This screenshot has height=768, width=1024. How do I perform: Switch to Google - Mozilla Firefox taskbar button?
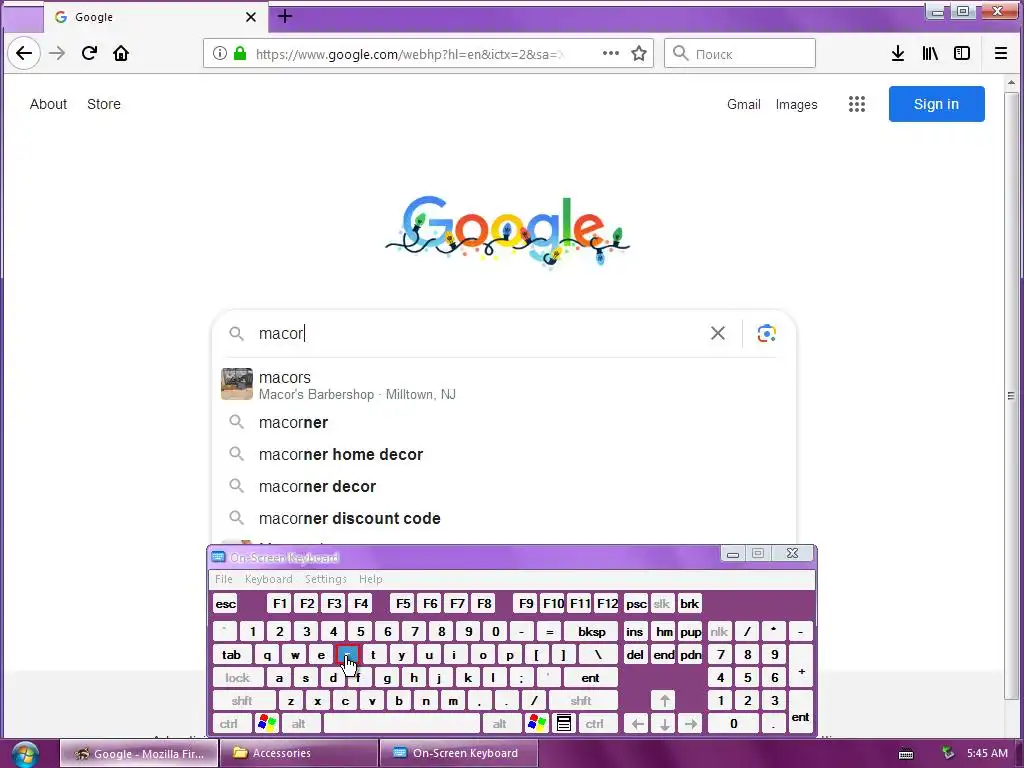coord(139,753)
